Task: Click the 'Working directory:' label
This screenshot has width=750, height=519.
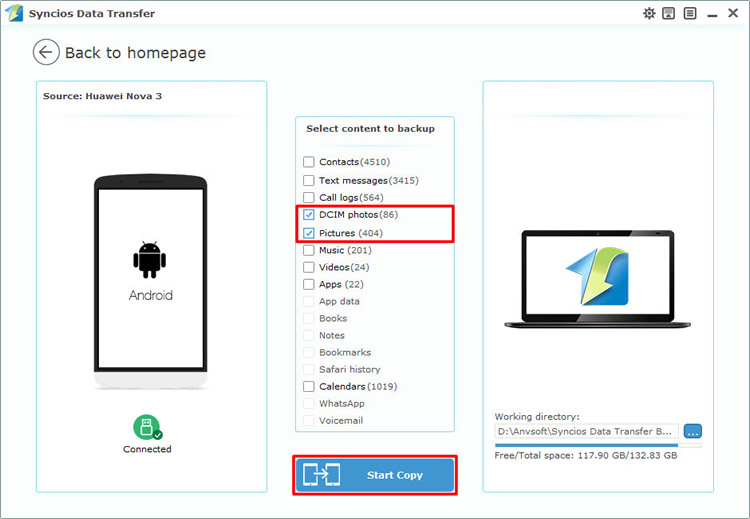Action: click(x=537, y=417)
